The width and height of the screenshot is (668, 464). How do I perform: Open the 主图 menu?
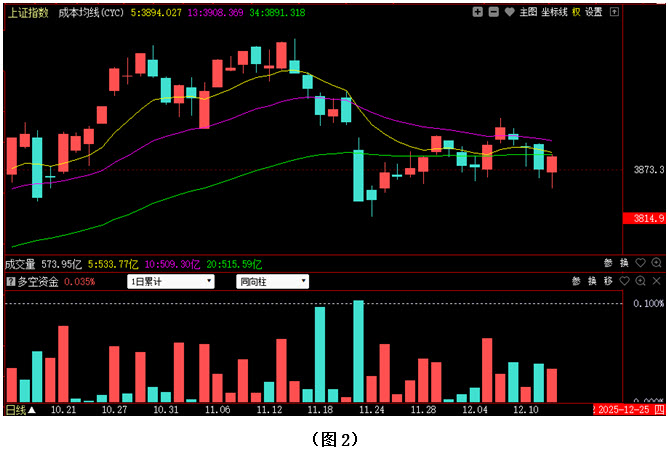point(529,12)
